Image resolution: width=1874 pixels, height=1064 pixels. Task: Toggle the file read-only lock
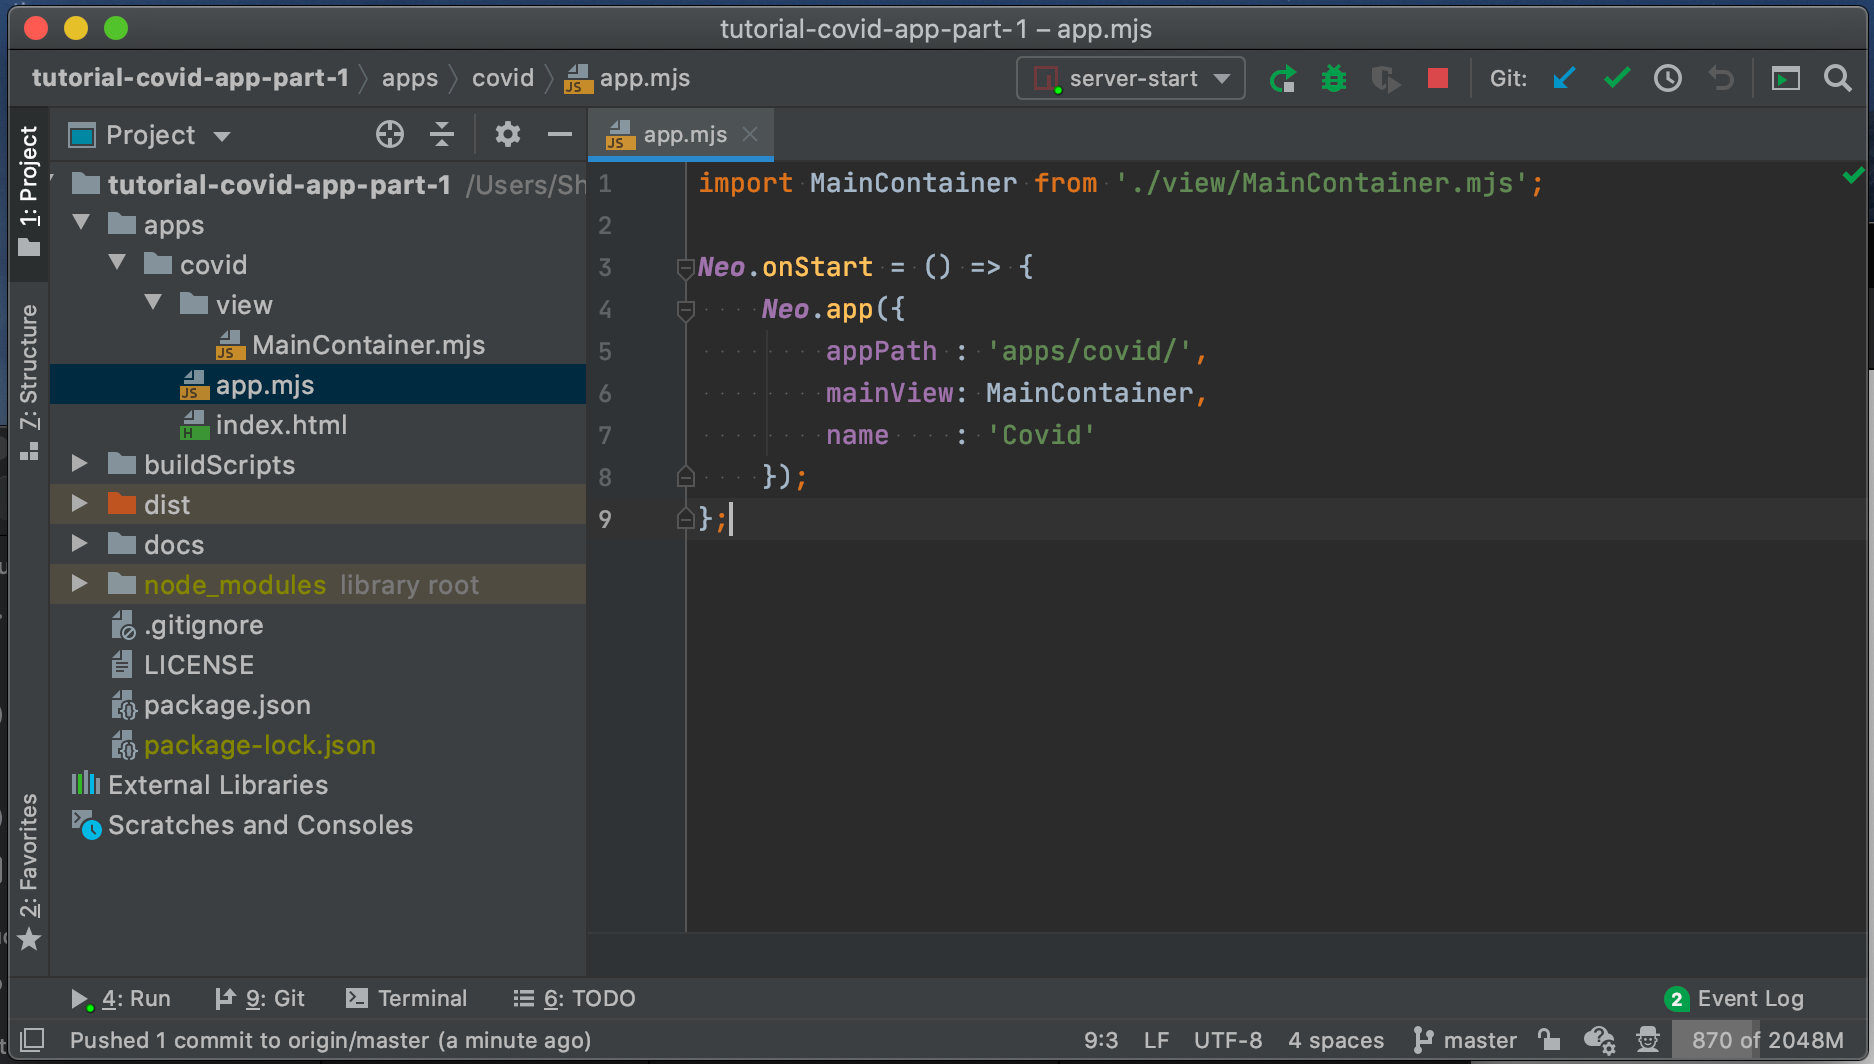tap(1548, 1040)
